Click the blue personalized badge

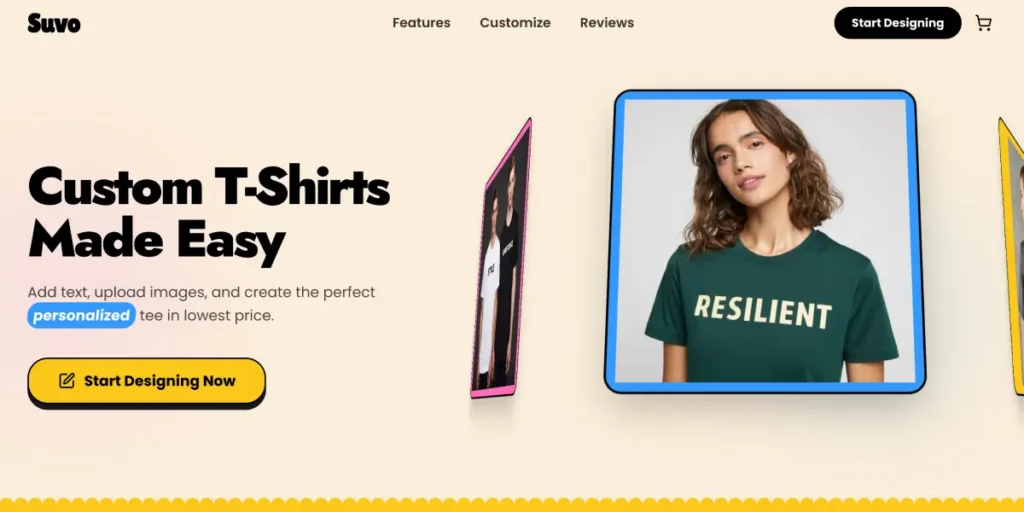pyautogui.click(x=82, y=315)
